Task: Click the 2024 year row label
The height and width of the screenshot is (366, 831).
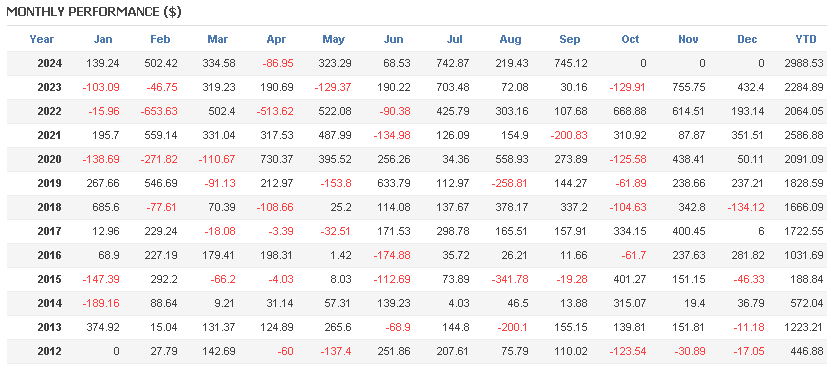Action: (x=50, y=64)
